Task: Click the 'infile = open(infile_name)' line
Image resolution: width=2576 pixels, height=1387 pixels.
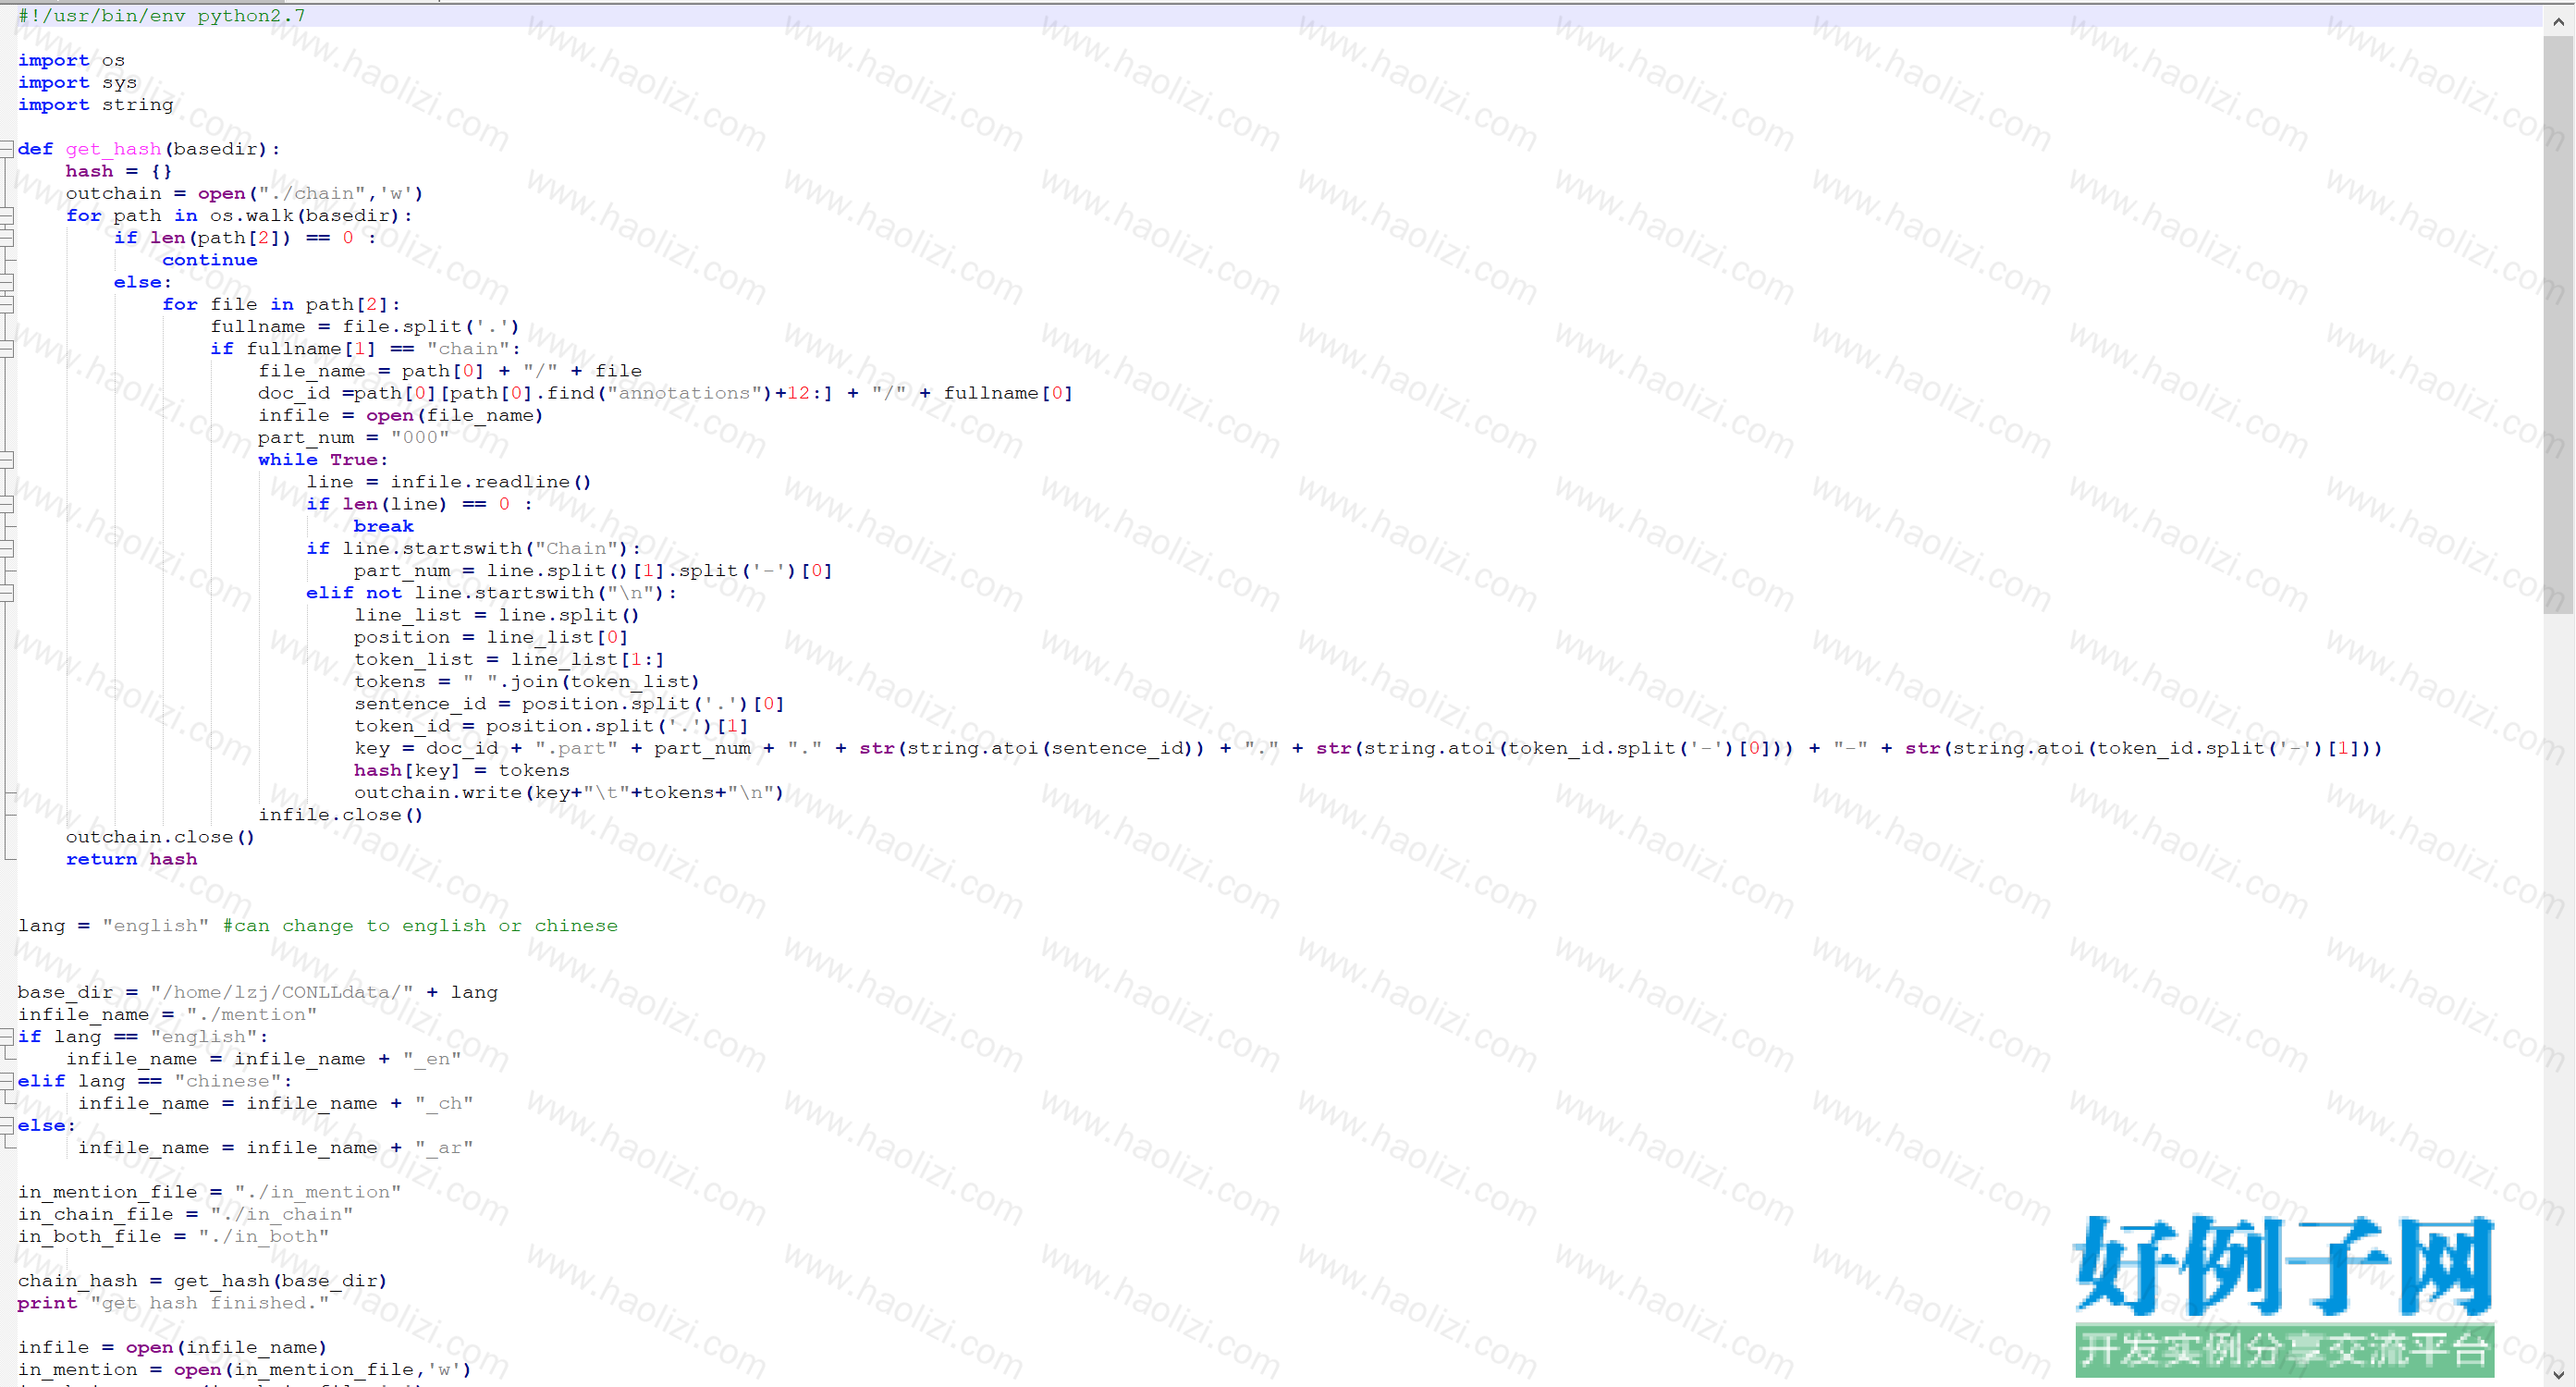Action: coord(173,1348)
